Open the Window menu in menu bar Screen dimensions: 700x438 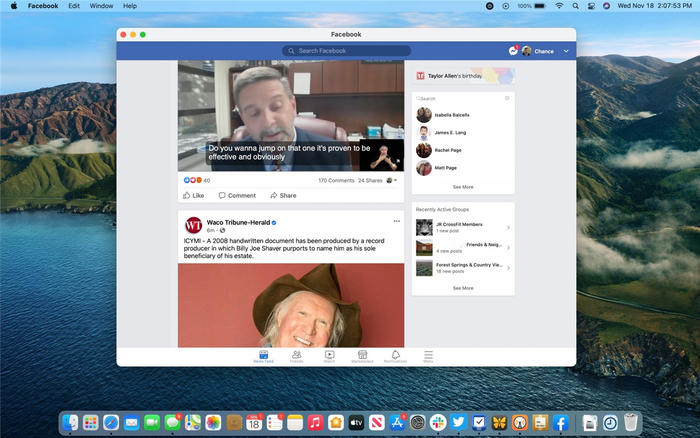(101, 6)
